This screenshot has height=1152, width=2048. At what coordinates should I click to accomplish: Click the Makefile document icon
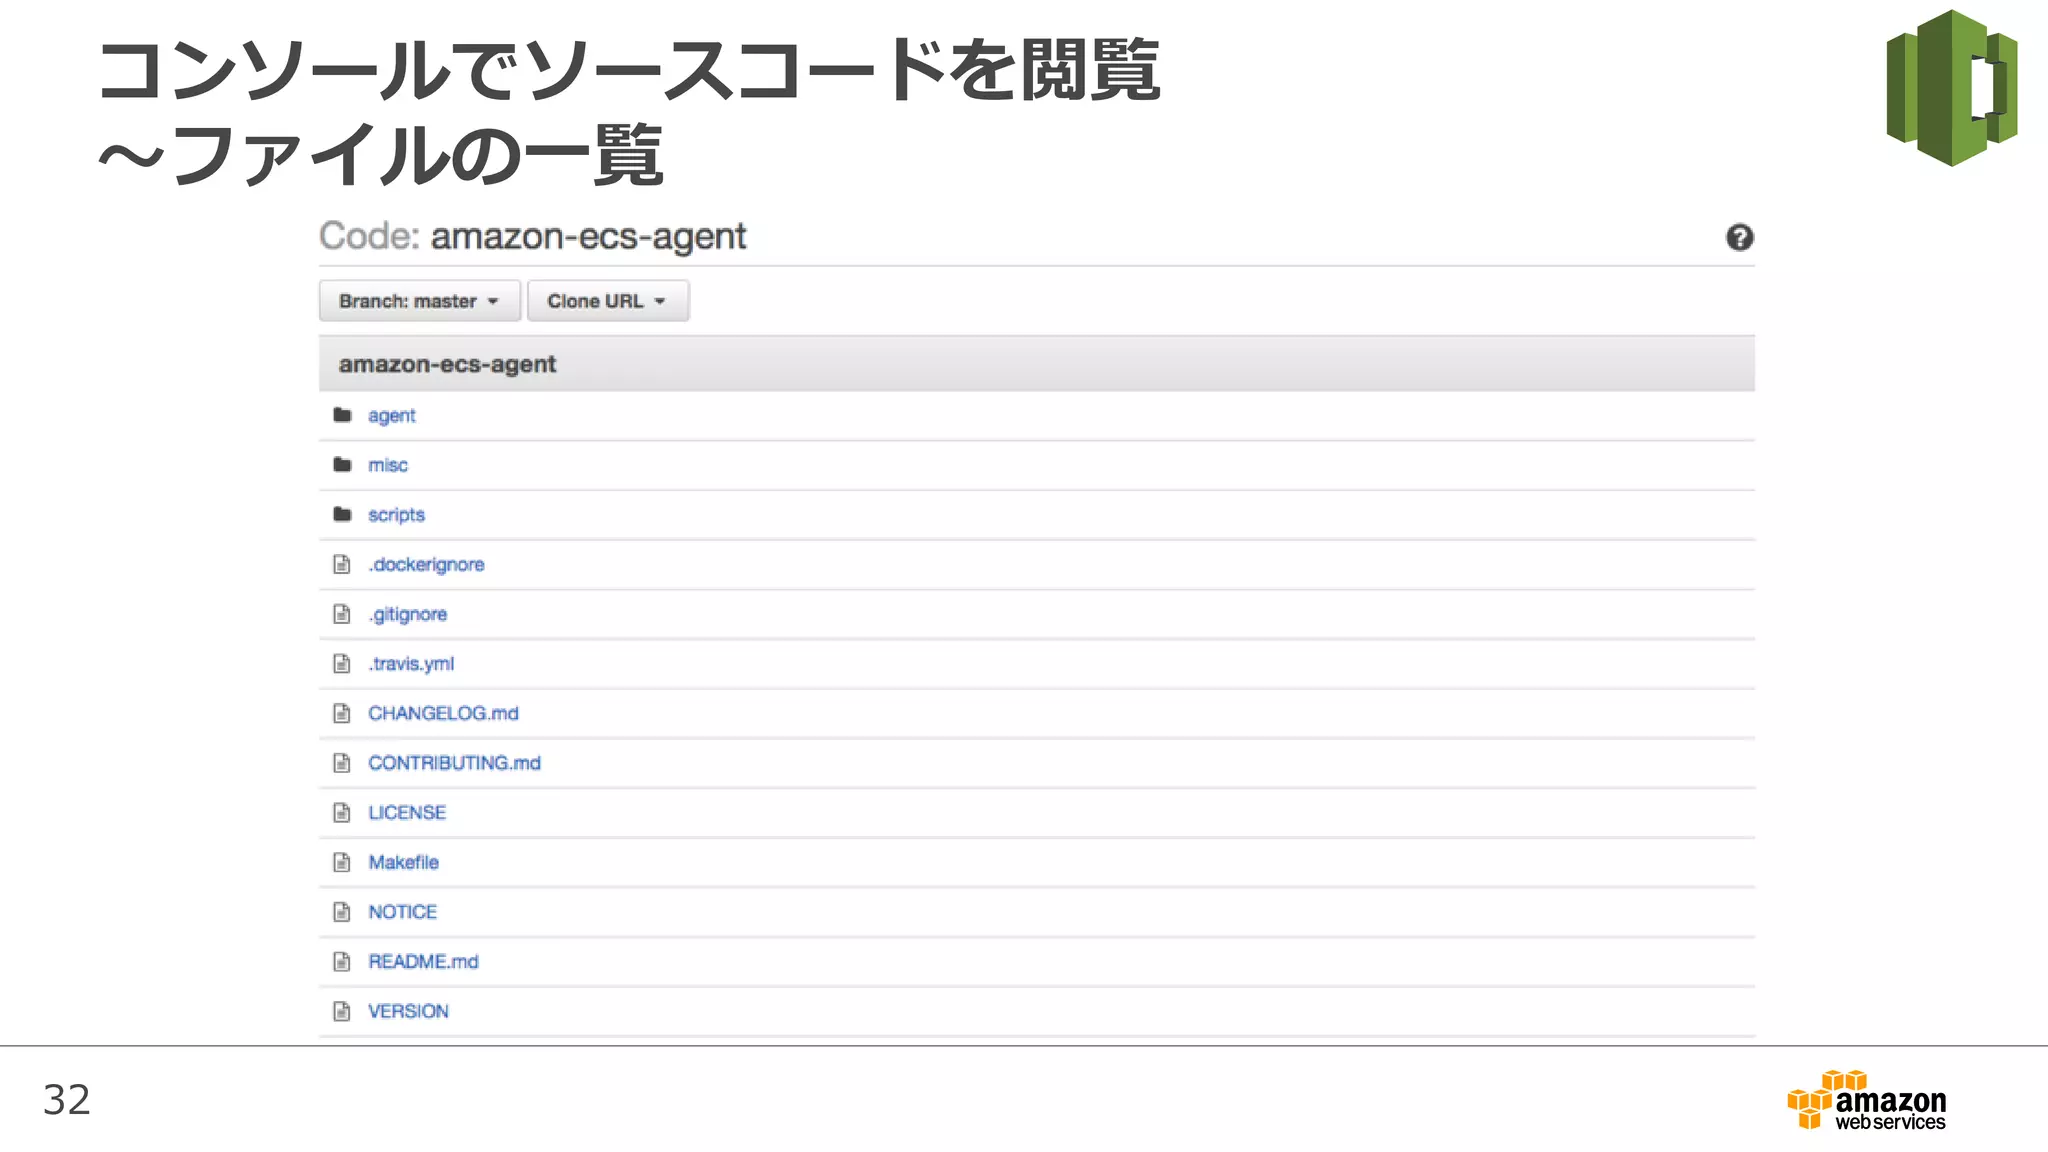pyautogui.click(x=342, y=862)
